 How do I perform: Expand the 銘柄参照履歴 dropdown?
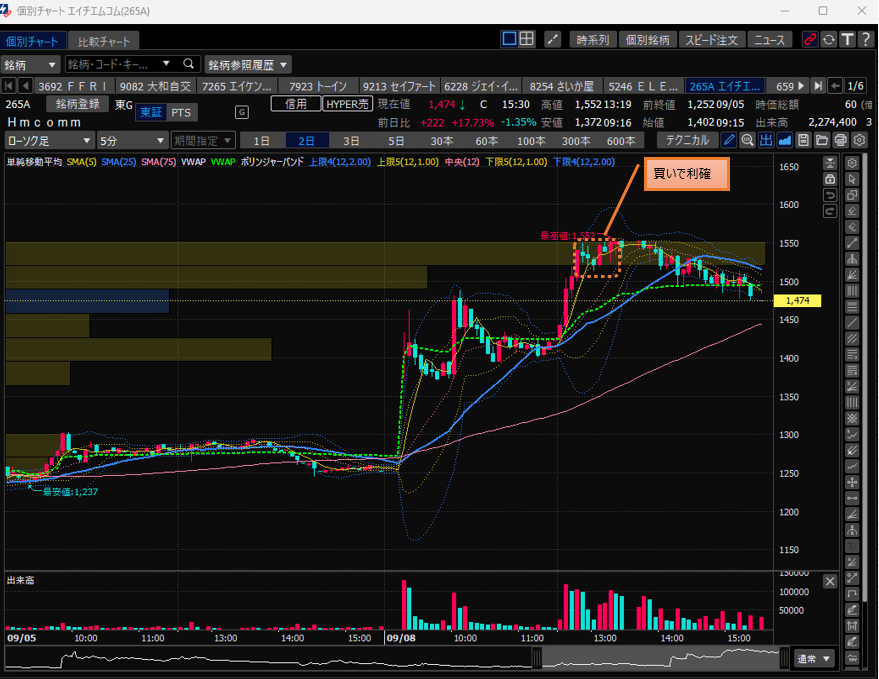point(248,64)
